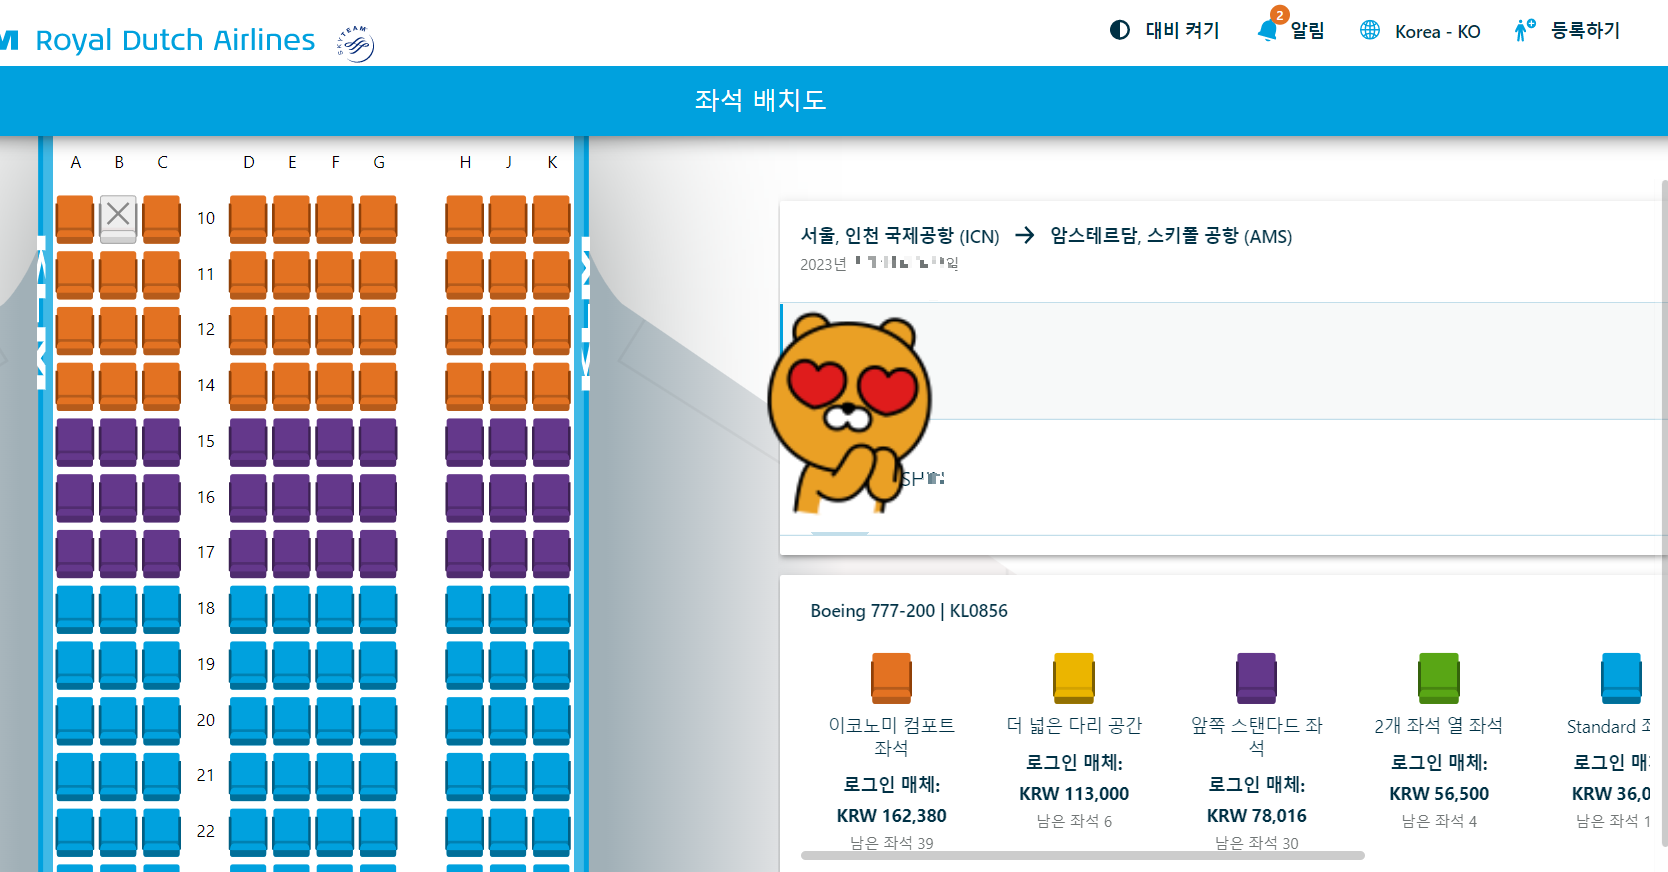Click the purple front standard legend swatch
1668x872 pixels.
click(1256, 679)
